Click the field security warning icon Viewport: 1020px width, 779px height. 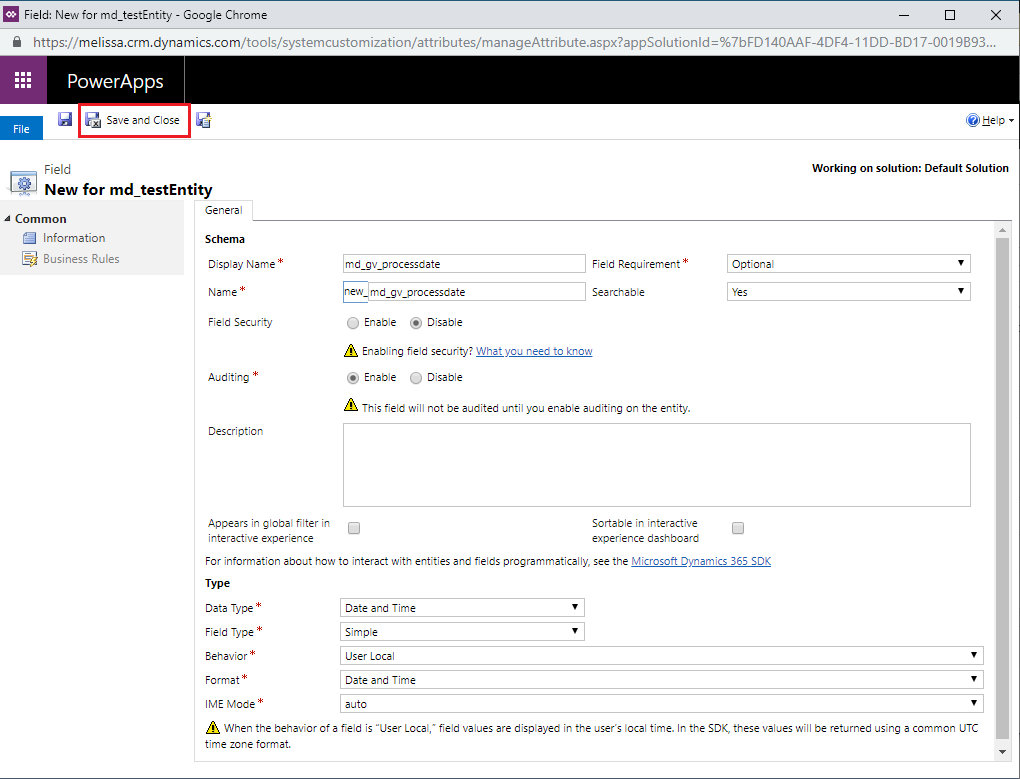point(351,350)
